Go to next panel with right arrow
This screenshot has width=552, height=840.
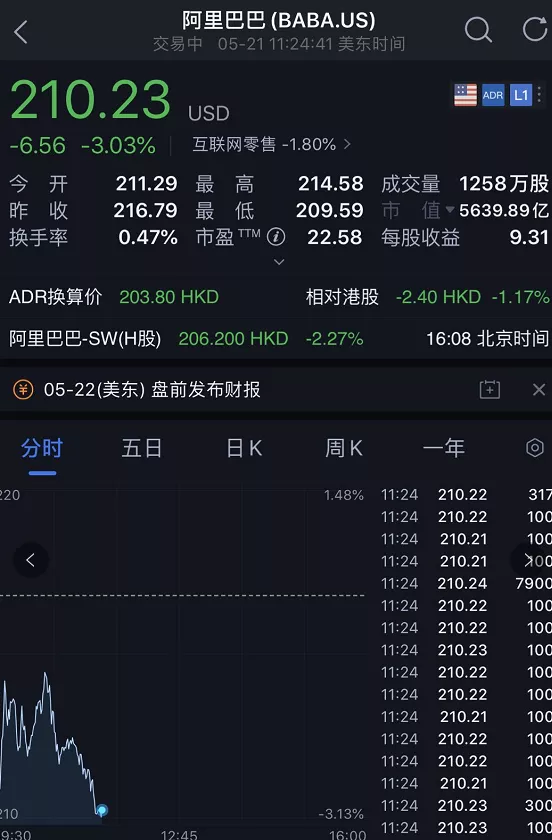coord(528,560)
